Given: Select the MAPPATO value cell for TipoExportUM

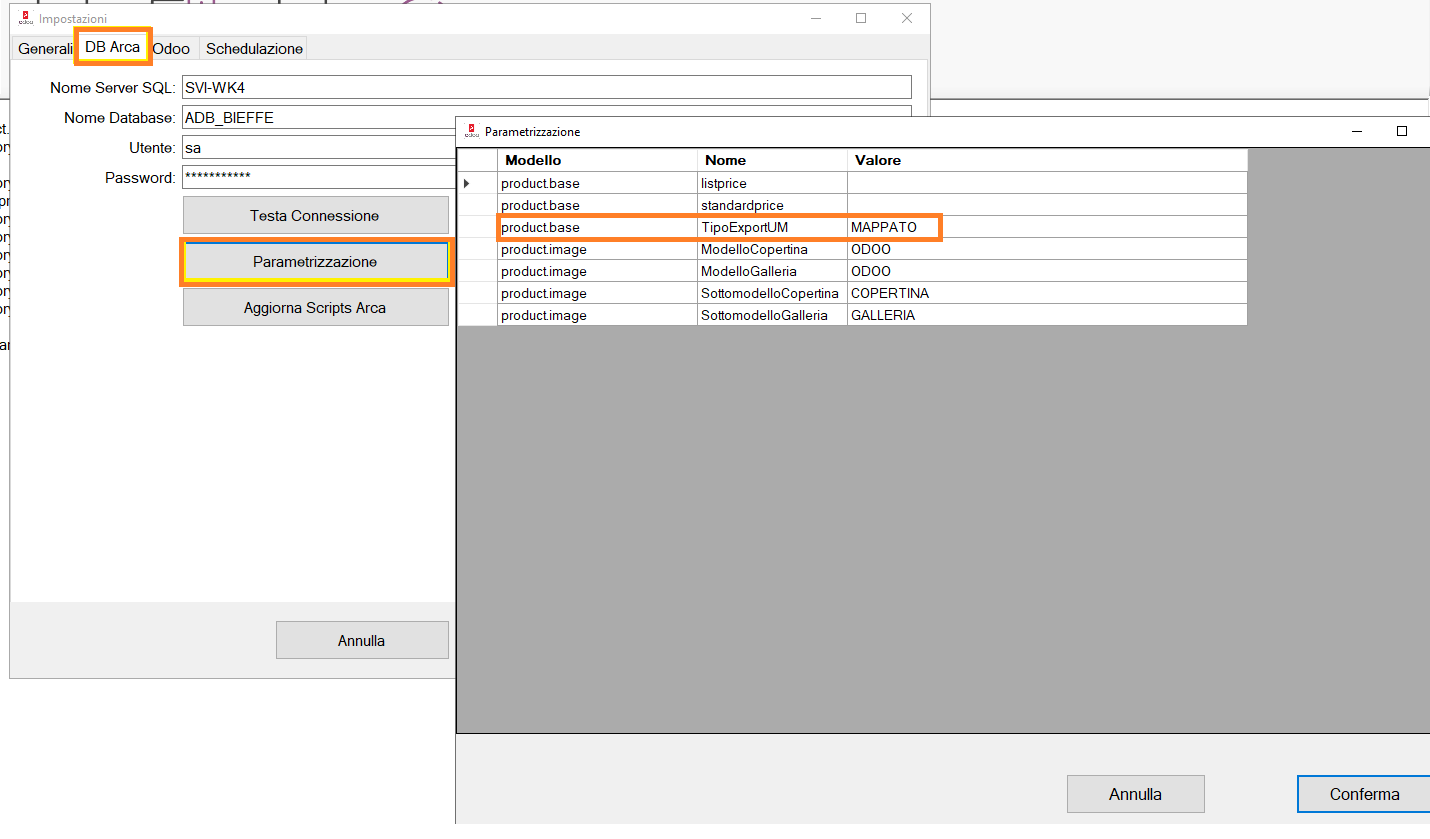Looking at the screenshot, I should coord(893,228).
